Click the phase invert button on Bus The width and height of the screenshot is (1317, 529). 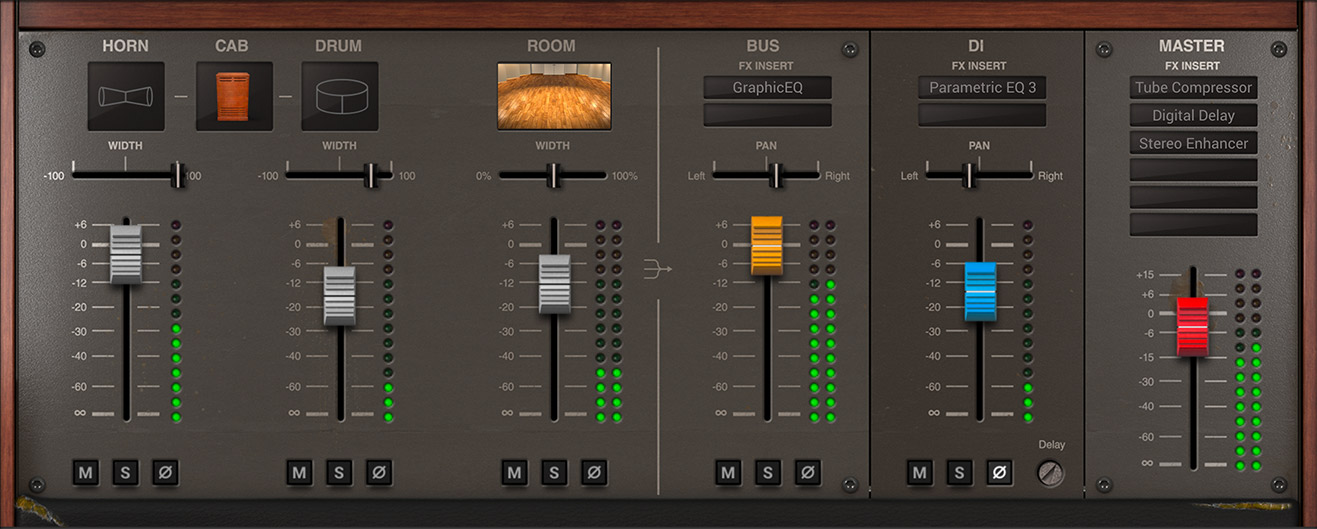click(x=807, y=473)
